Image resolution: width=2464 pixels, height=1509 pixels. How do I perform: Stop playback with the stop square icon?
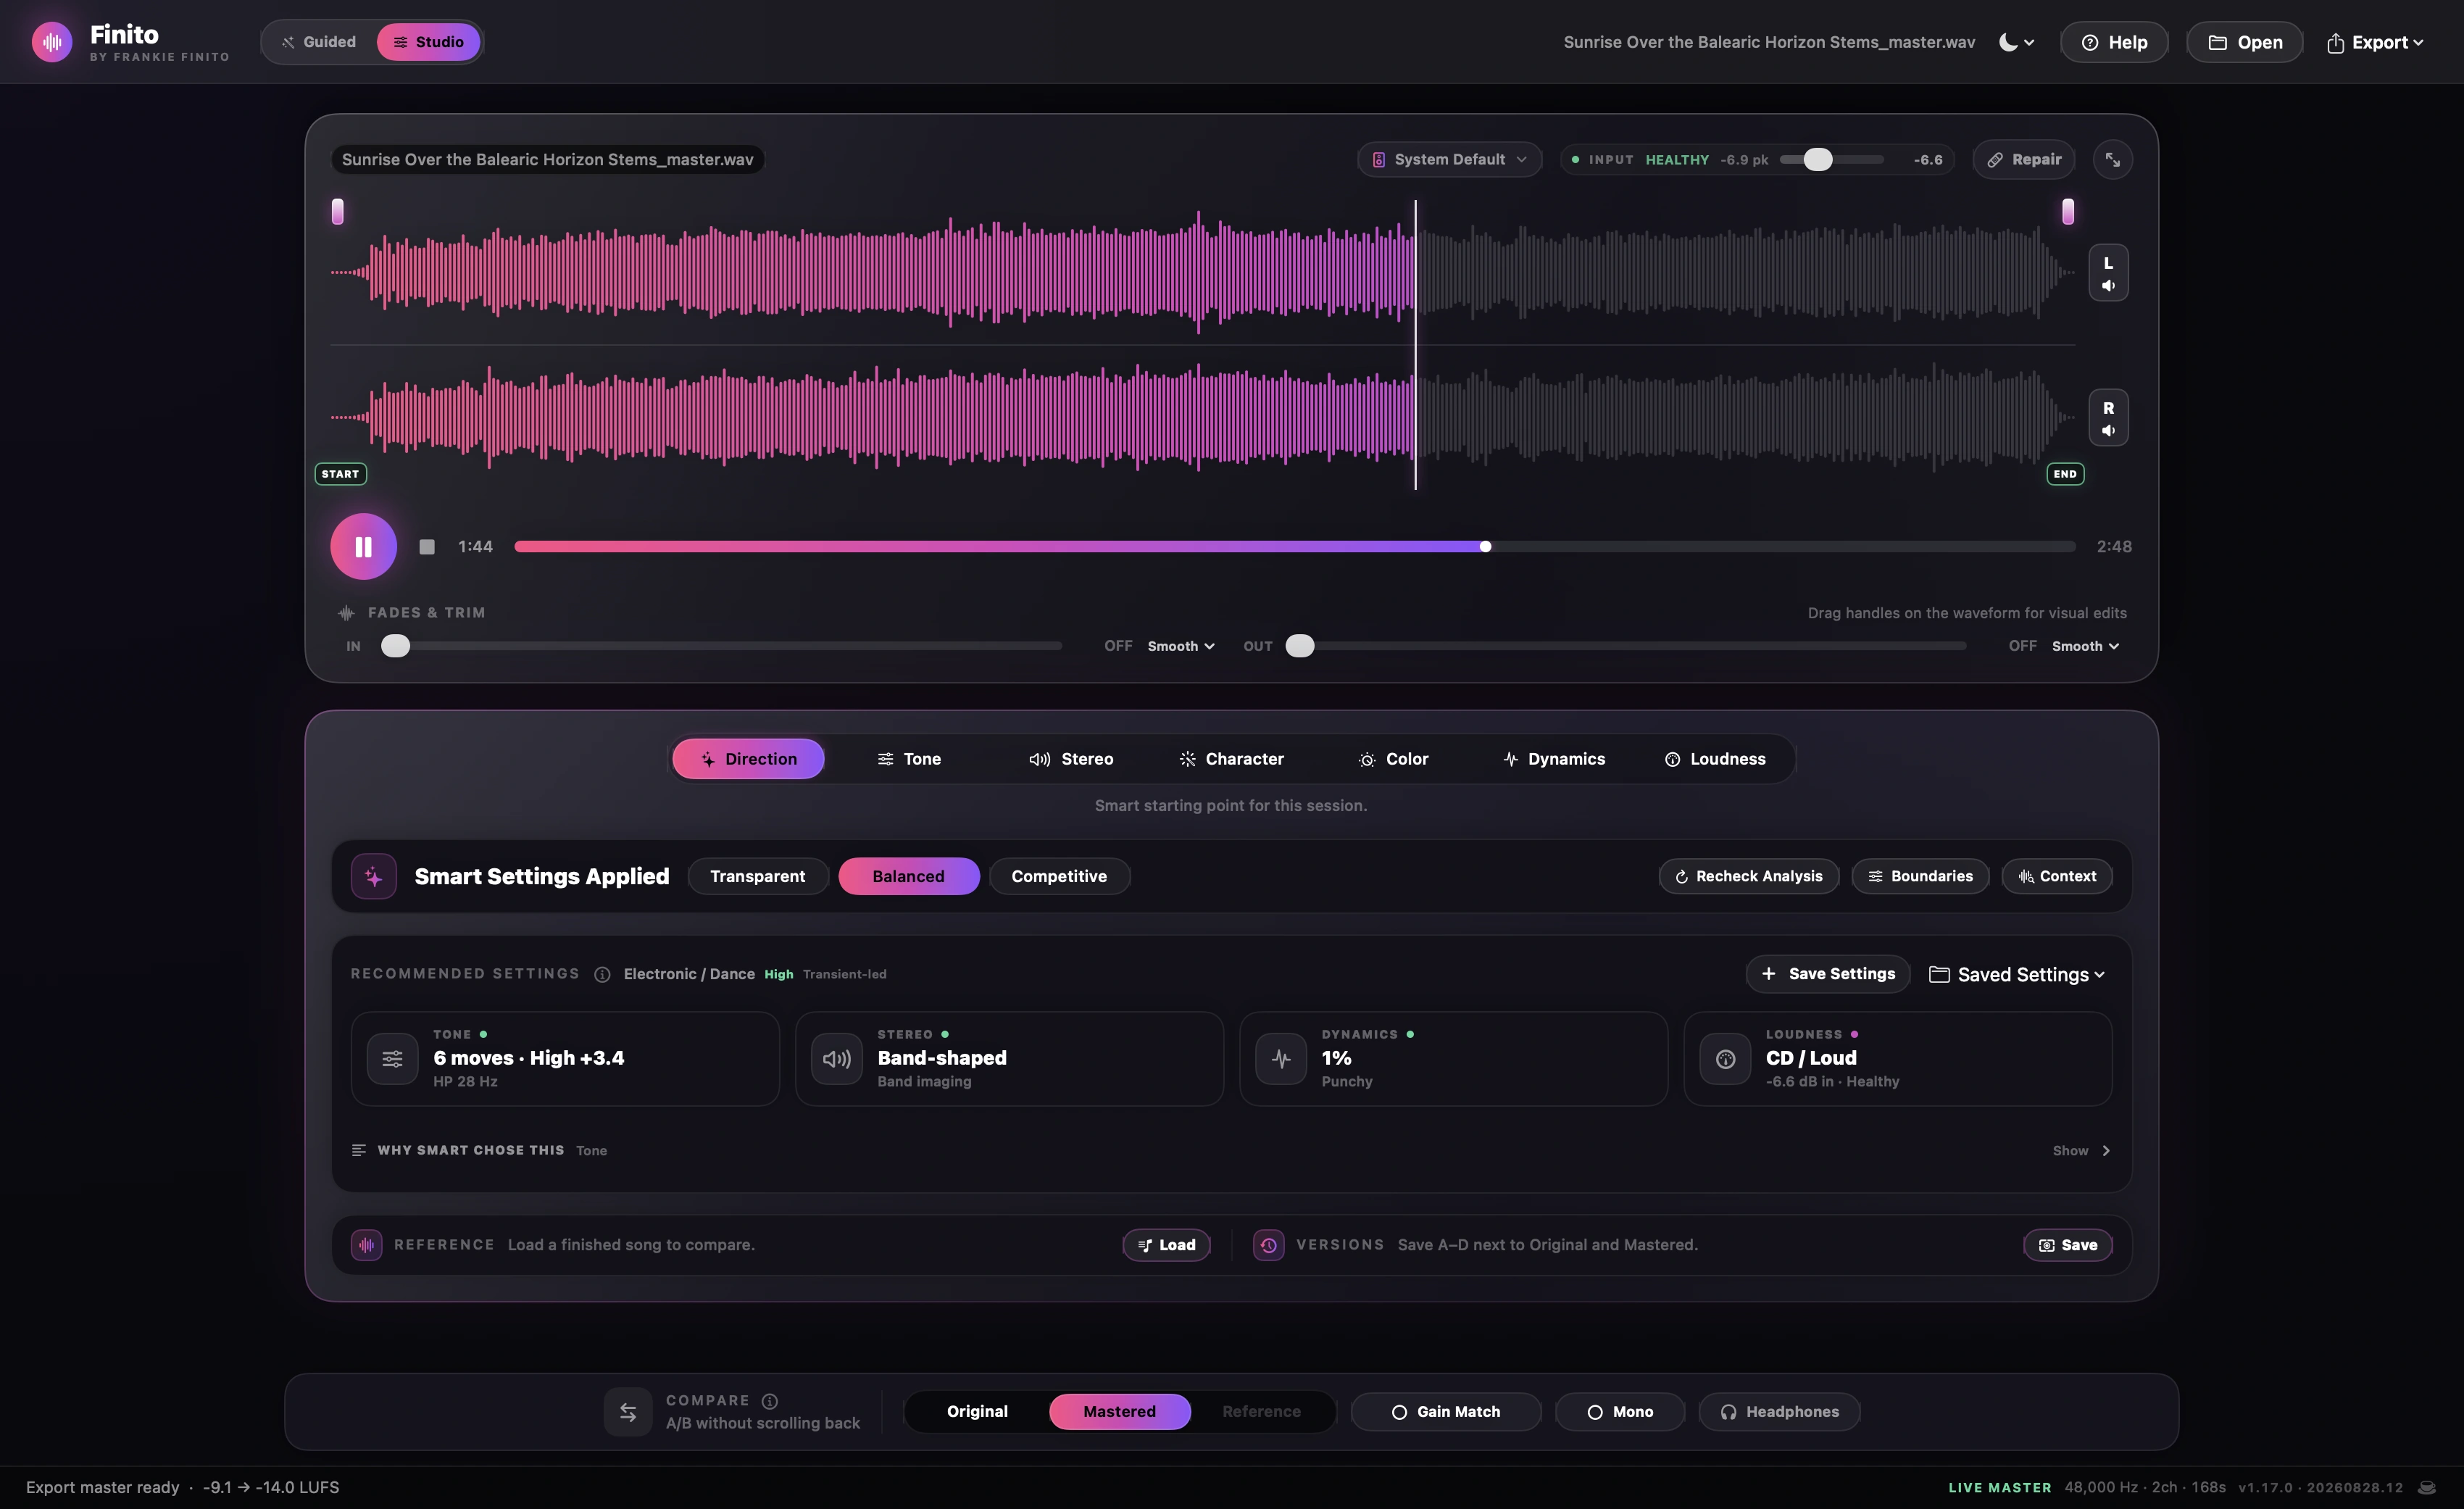tap(427, 546)
